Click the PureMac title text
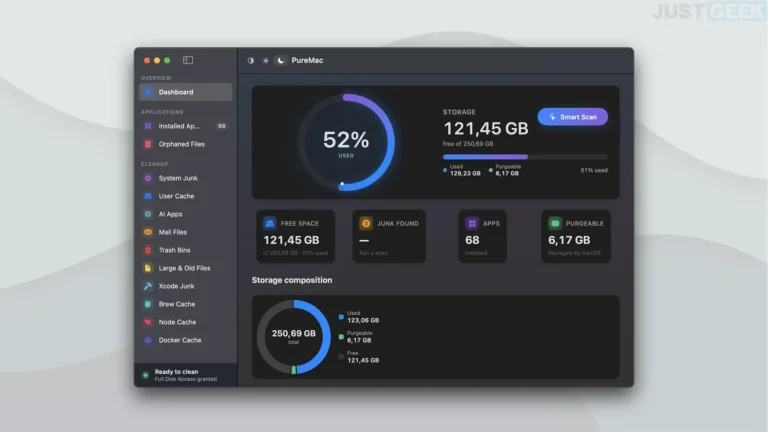 (x=307, y=61)
